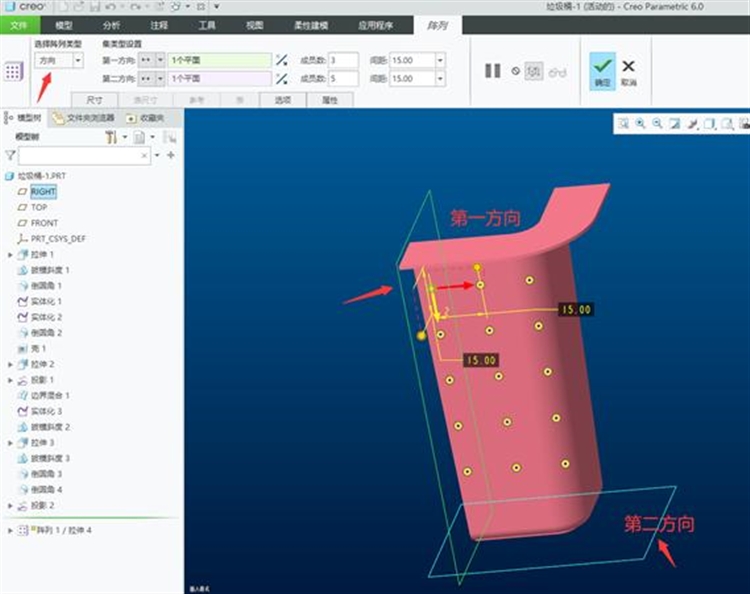Switch to the 收藏夹 navigator tab

tap(145, 118)
